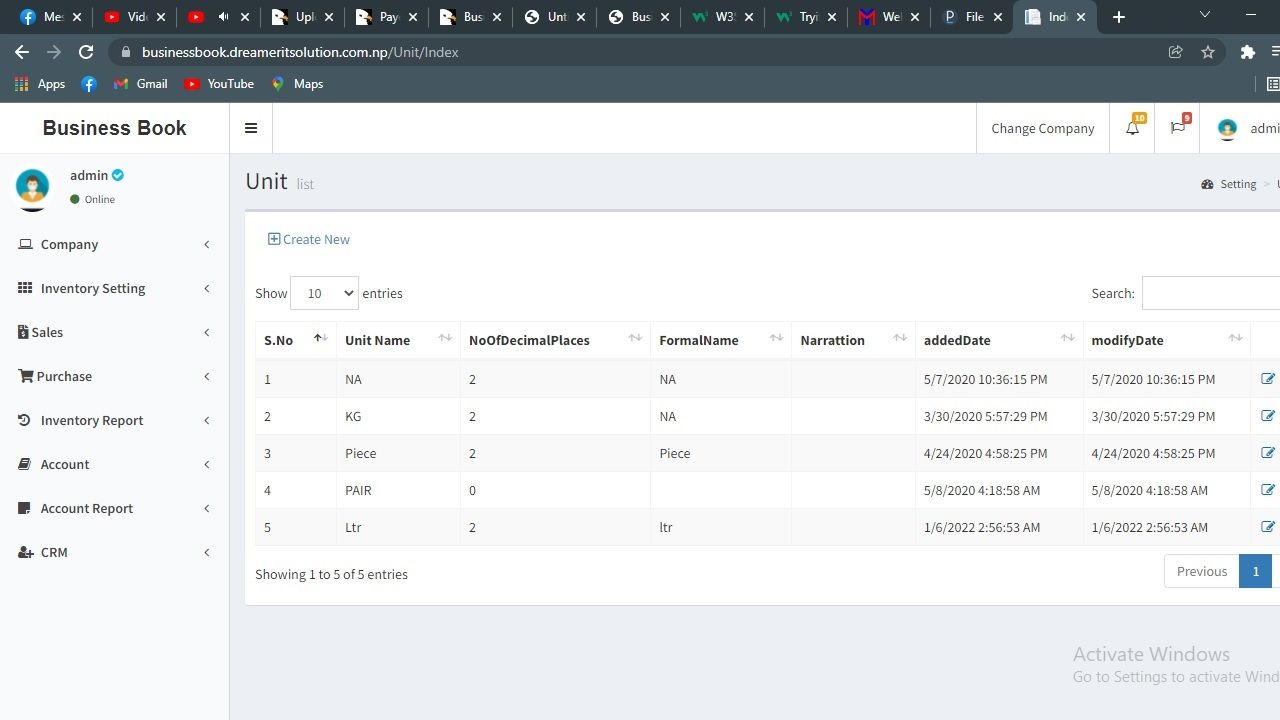This screenshot has height=720, width=1280.
Task: Click the hamburger sidebar toggle icon
Action: click(x=251, y=128)
